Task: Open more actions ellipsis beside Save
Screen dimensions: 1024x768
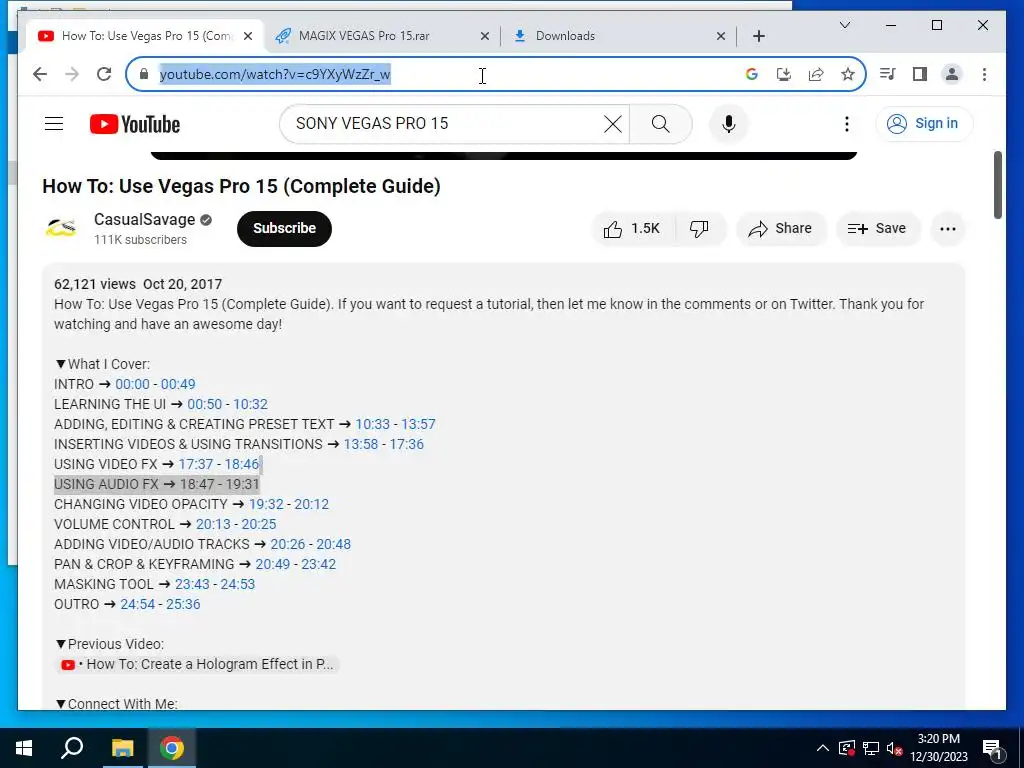Action: (x=948, y=229)
